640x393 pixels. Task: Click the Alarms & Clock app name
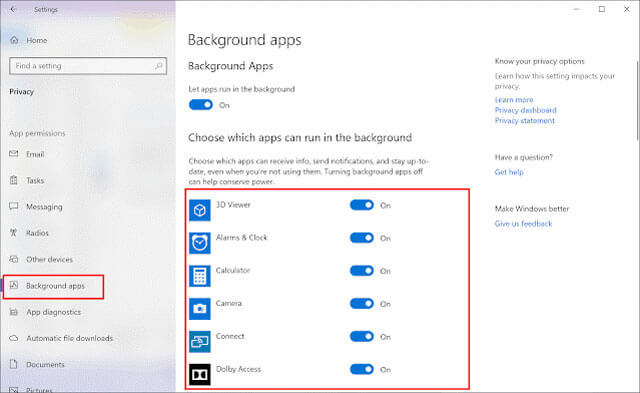pos(241,238)
